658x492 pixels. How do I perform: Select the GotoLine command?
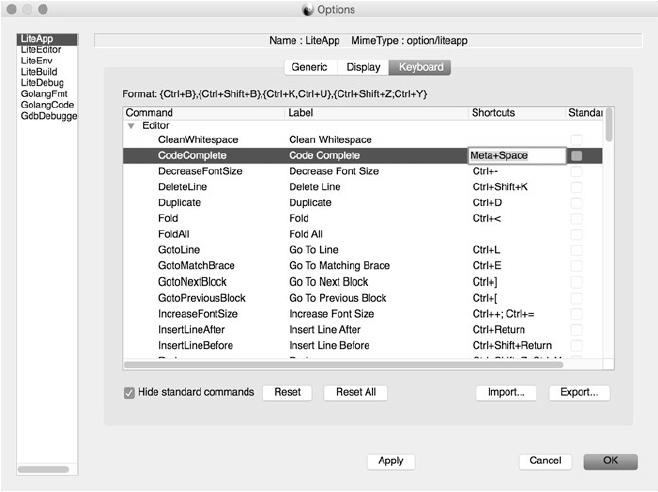tap(179, 250)
